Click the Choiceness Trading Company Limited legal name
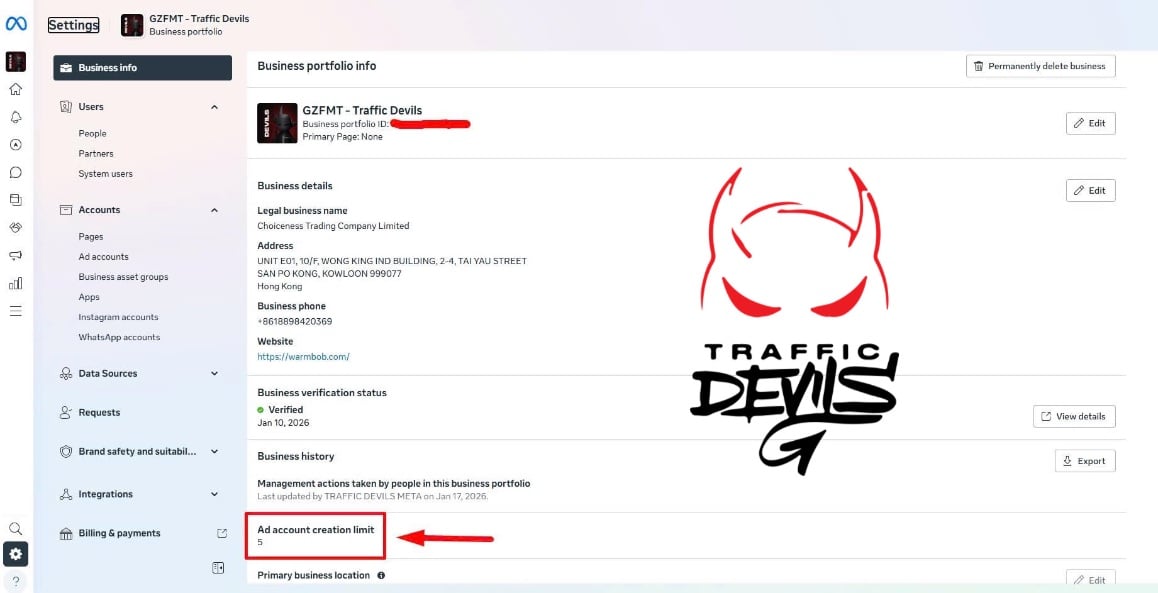The height and width of the screenshot is (593, 1158). pyautogui.click(x=333, y=226)
